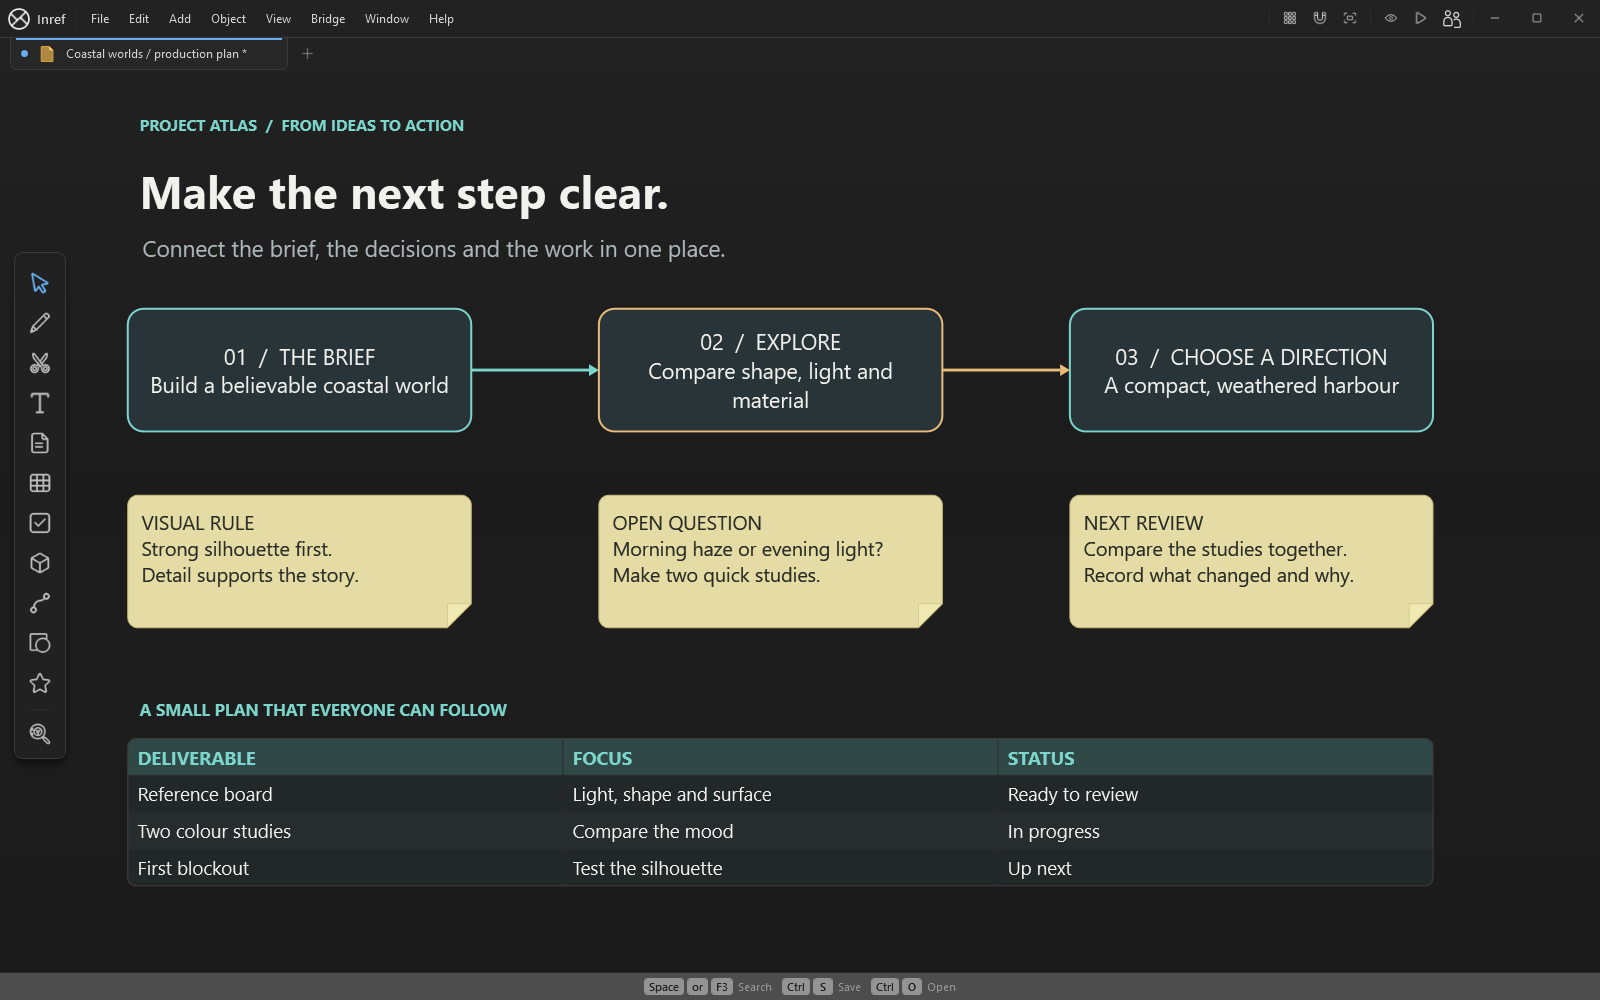Image resolution: width=1600 pixels, height=1000 pixels.
Task: Select the star favorites tool
Action: point(40,683)
